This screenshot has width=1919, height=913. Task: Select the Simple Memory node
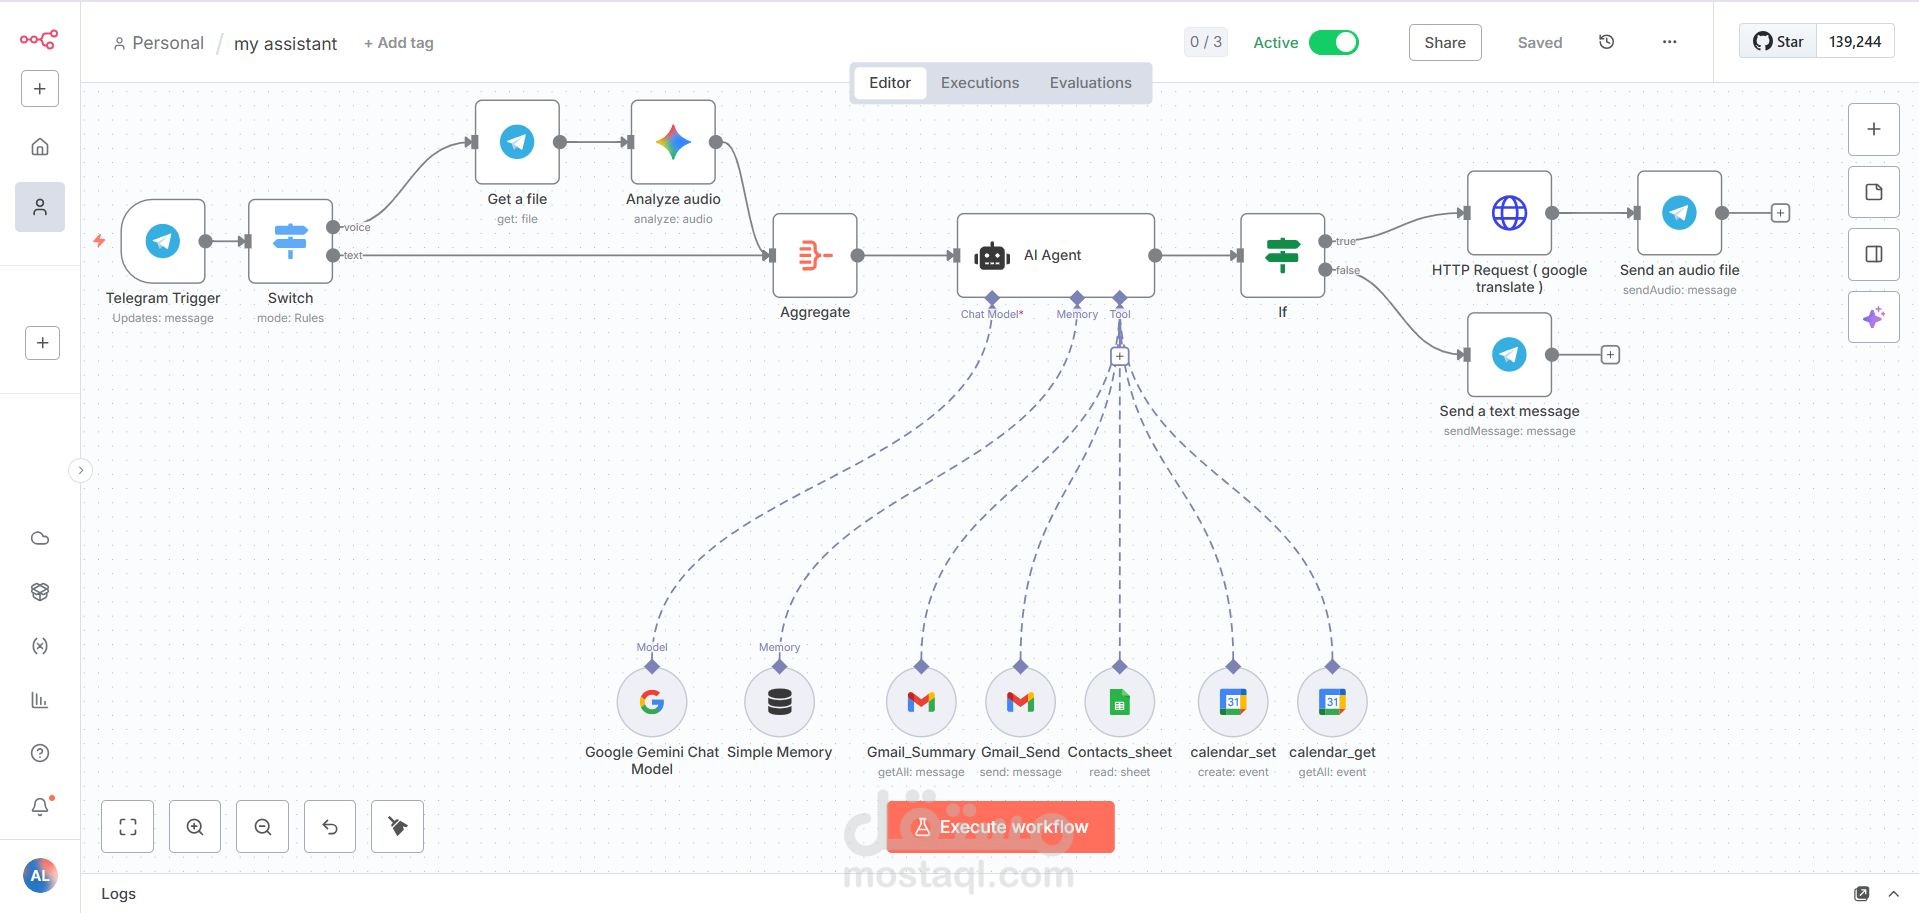pyautogui.click(x=780, y=702)
